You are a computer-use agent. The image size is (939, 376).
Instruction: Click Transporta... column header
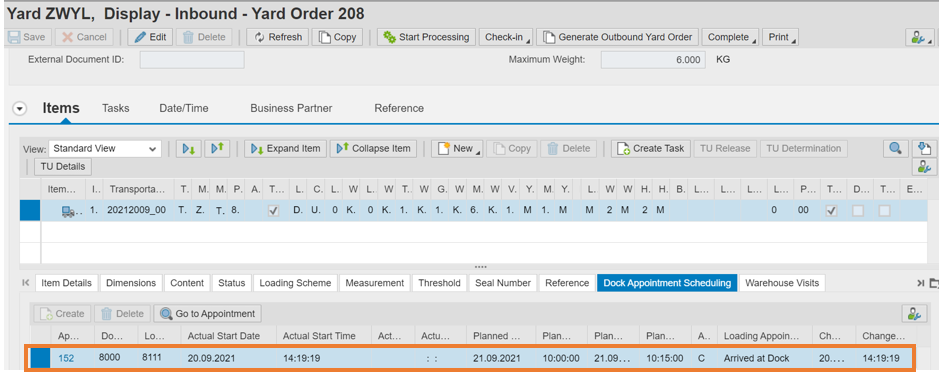click(139, 189)
